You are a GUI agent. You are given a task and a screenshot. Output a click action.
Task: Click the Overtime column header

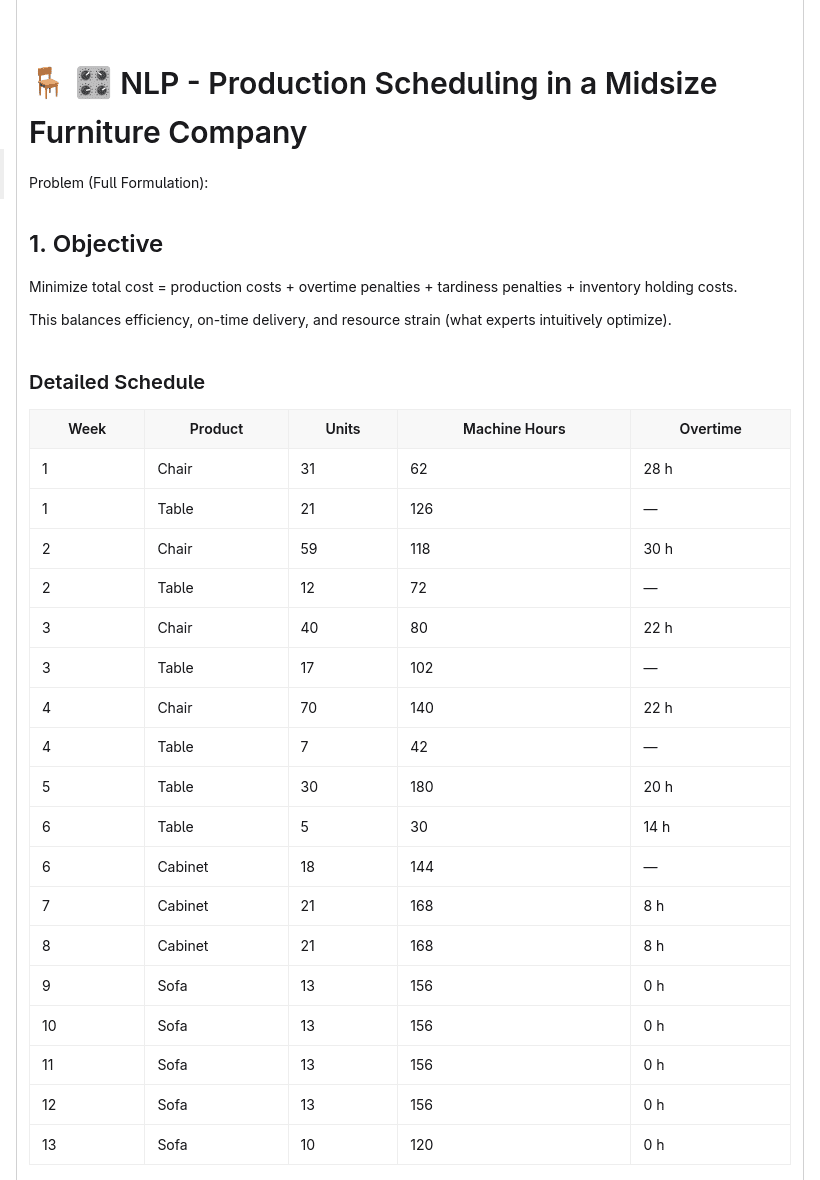tap(710, 429)
